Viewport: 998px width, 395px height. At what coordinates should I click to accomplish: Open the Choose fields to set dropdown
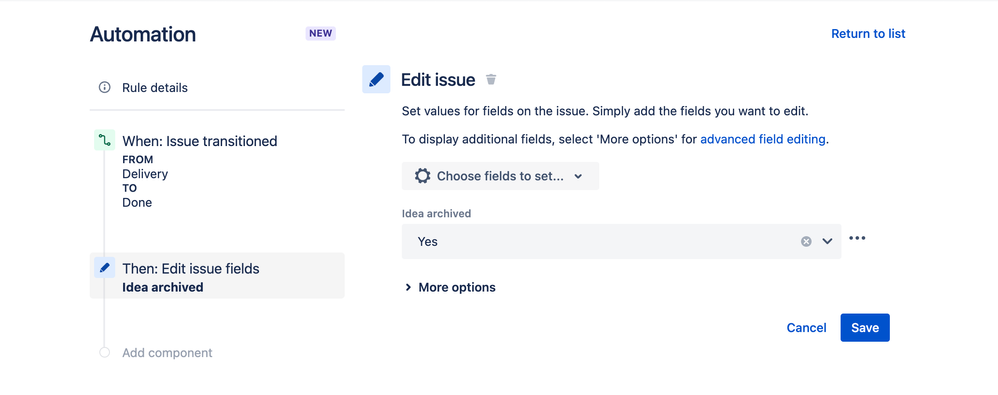pyautogui.click(x=500, y=176)
